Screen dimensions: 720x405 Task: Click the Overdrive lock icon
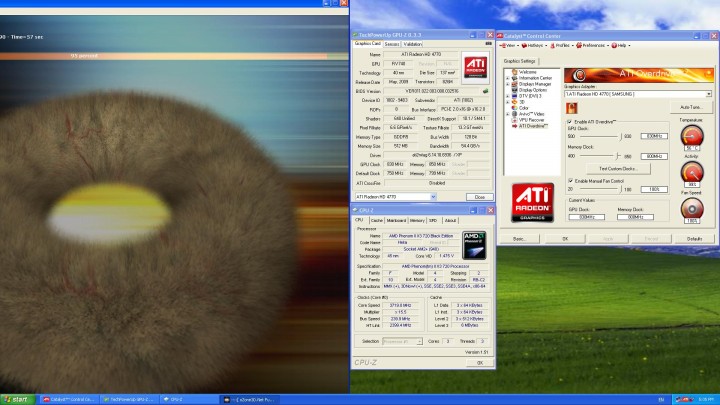[x=571, y=108]
